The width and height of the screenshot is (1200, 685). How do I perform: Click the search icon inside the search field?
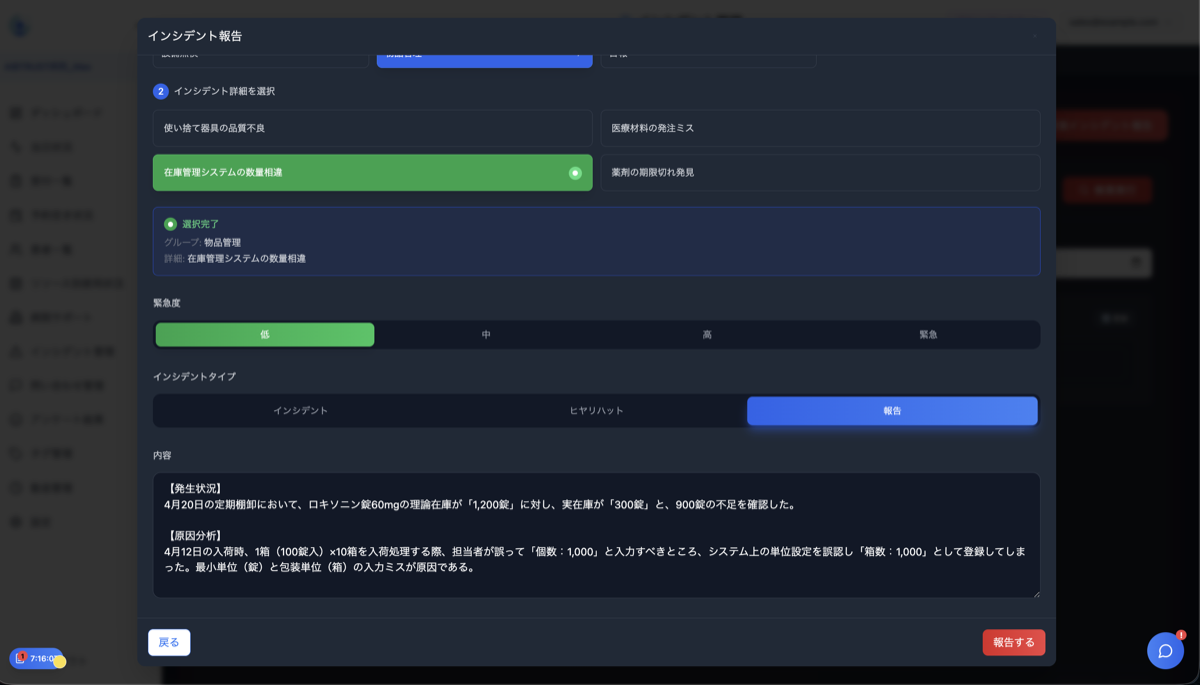coord(1135,263)
